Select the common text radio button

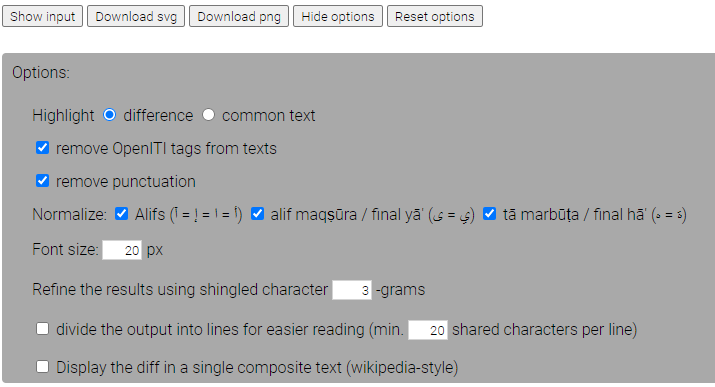[x=208, y=115]
